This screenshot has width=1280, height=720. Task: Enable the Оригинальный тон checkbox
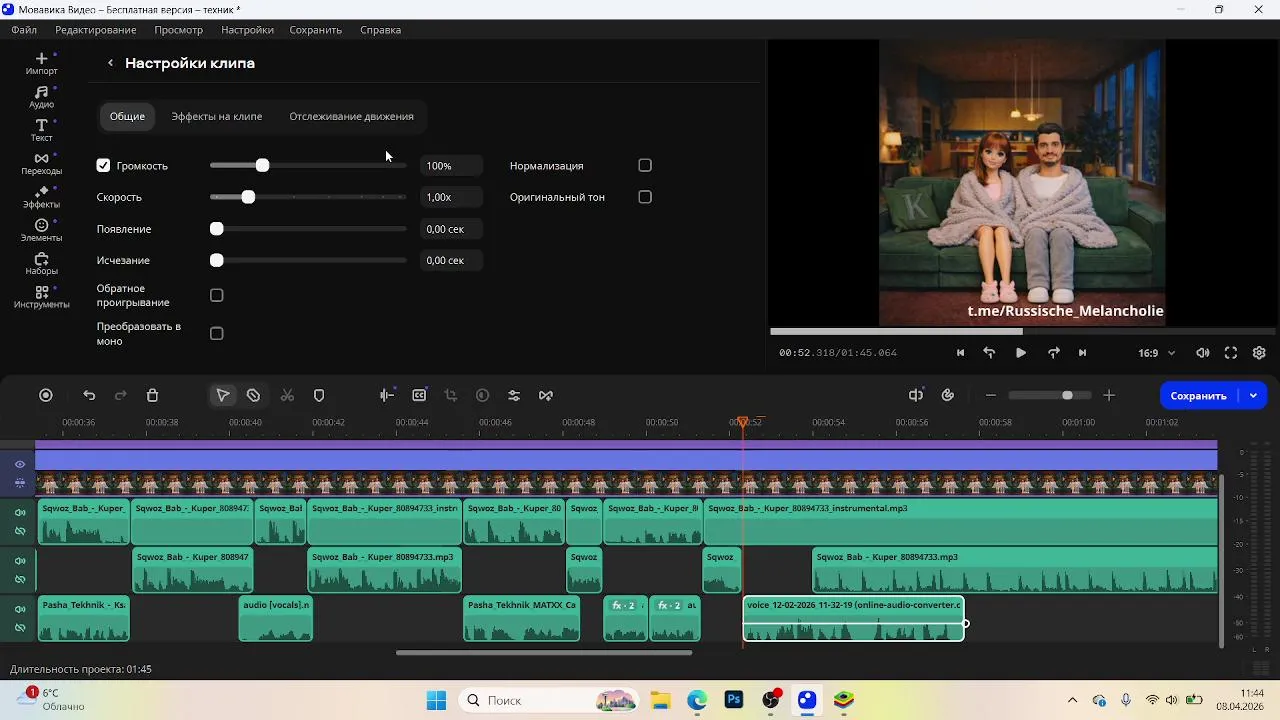click(x=645, y=197)
